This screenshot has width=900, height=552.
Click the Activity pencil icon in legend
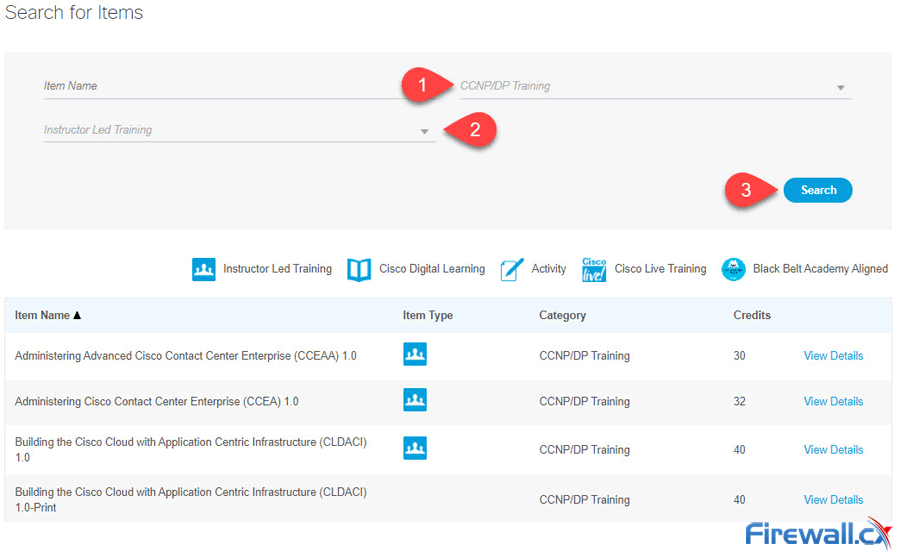coord(511,270)
